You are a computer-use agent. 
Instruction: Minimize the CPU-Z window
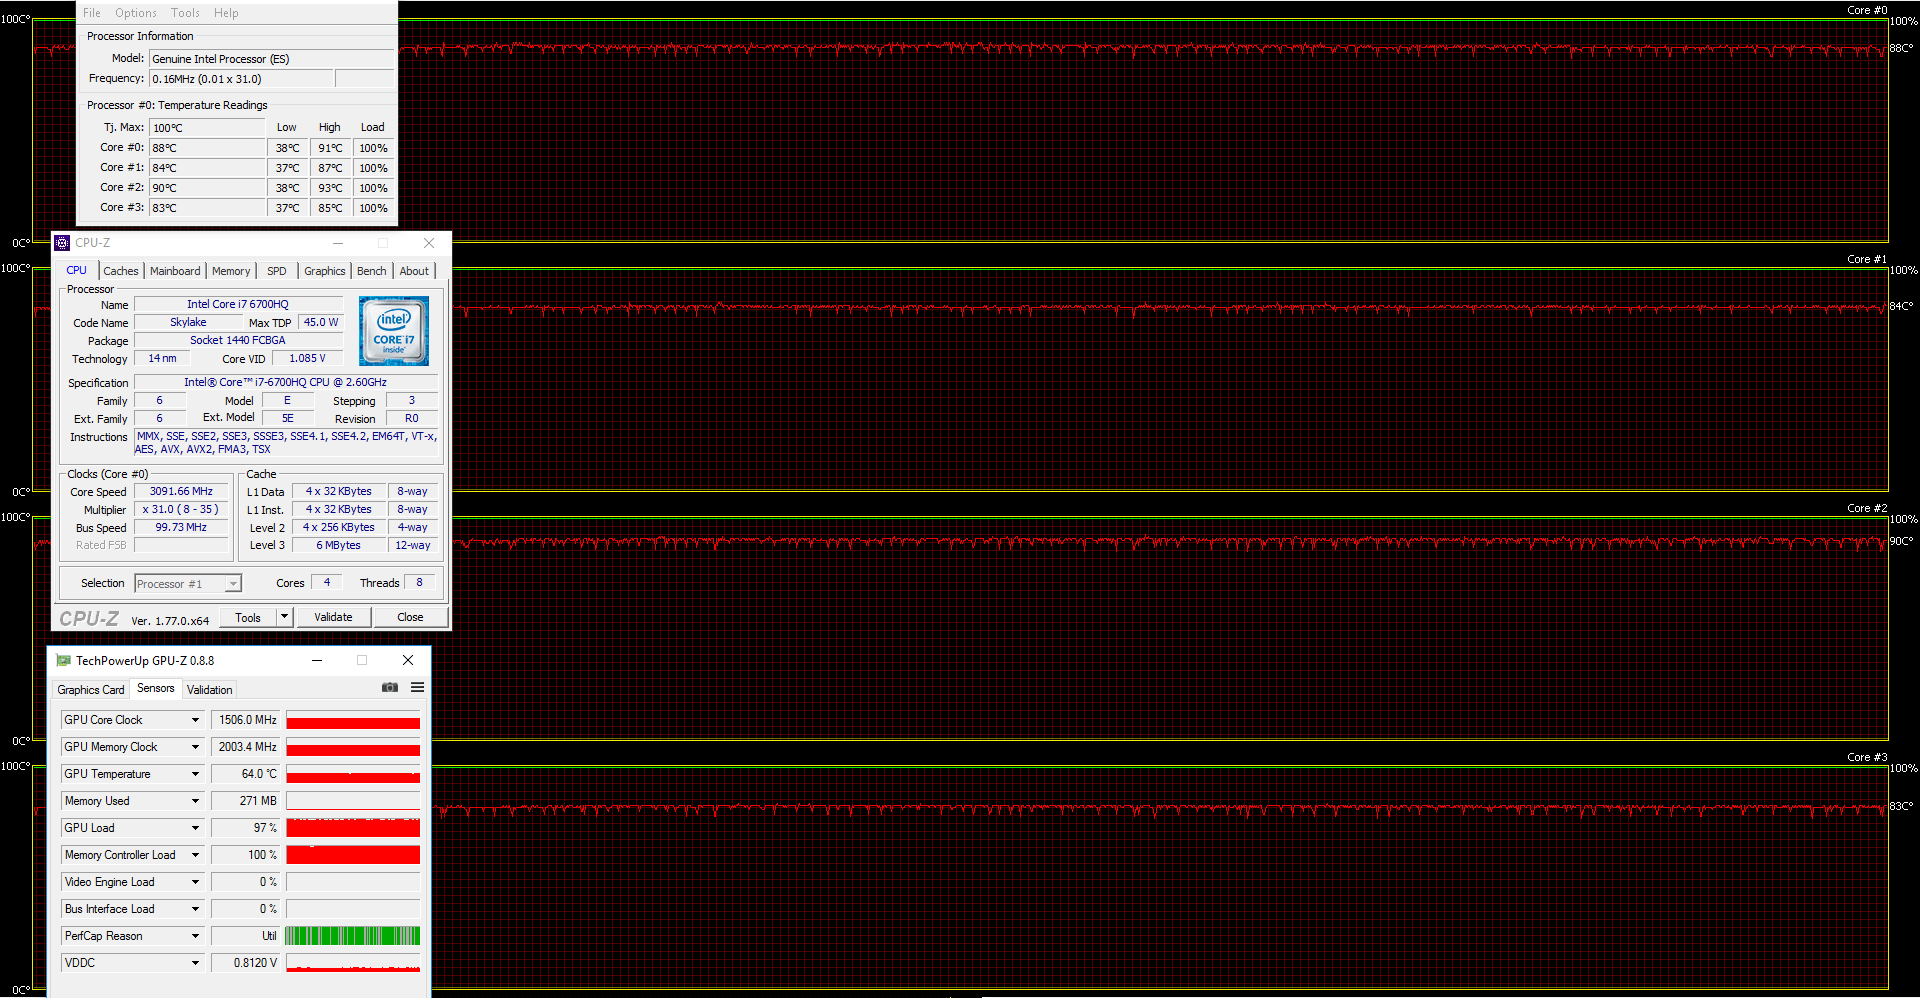(338, 243)
